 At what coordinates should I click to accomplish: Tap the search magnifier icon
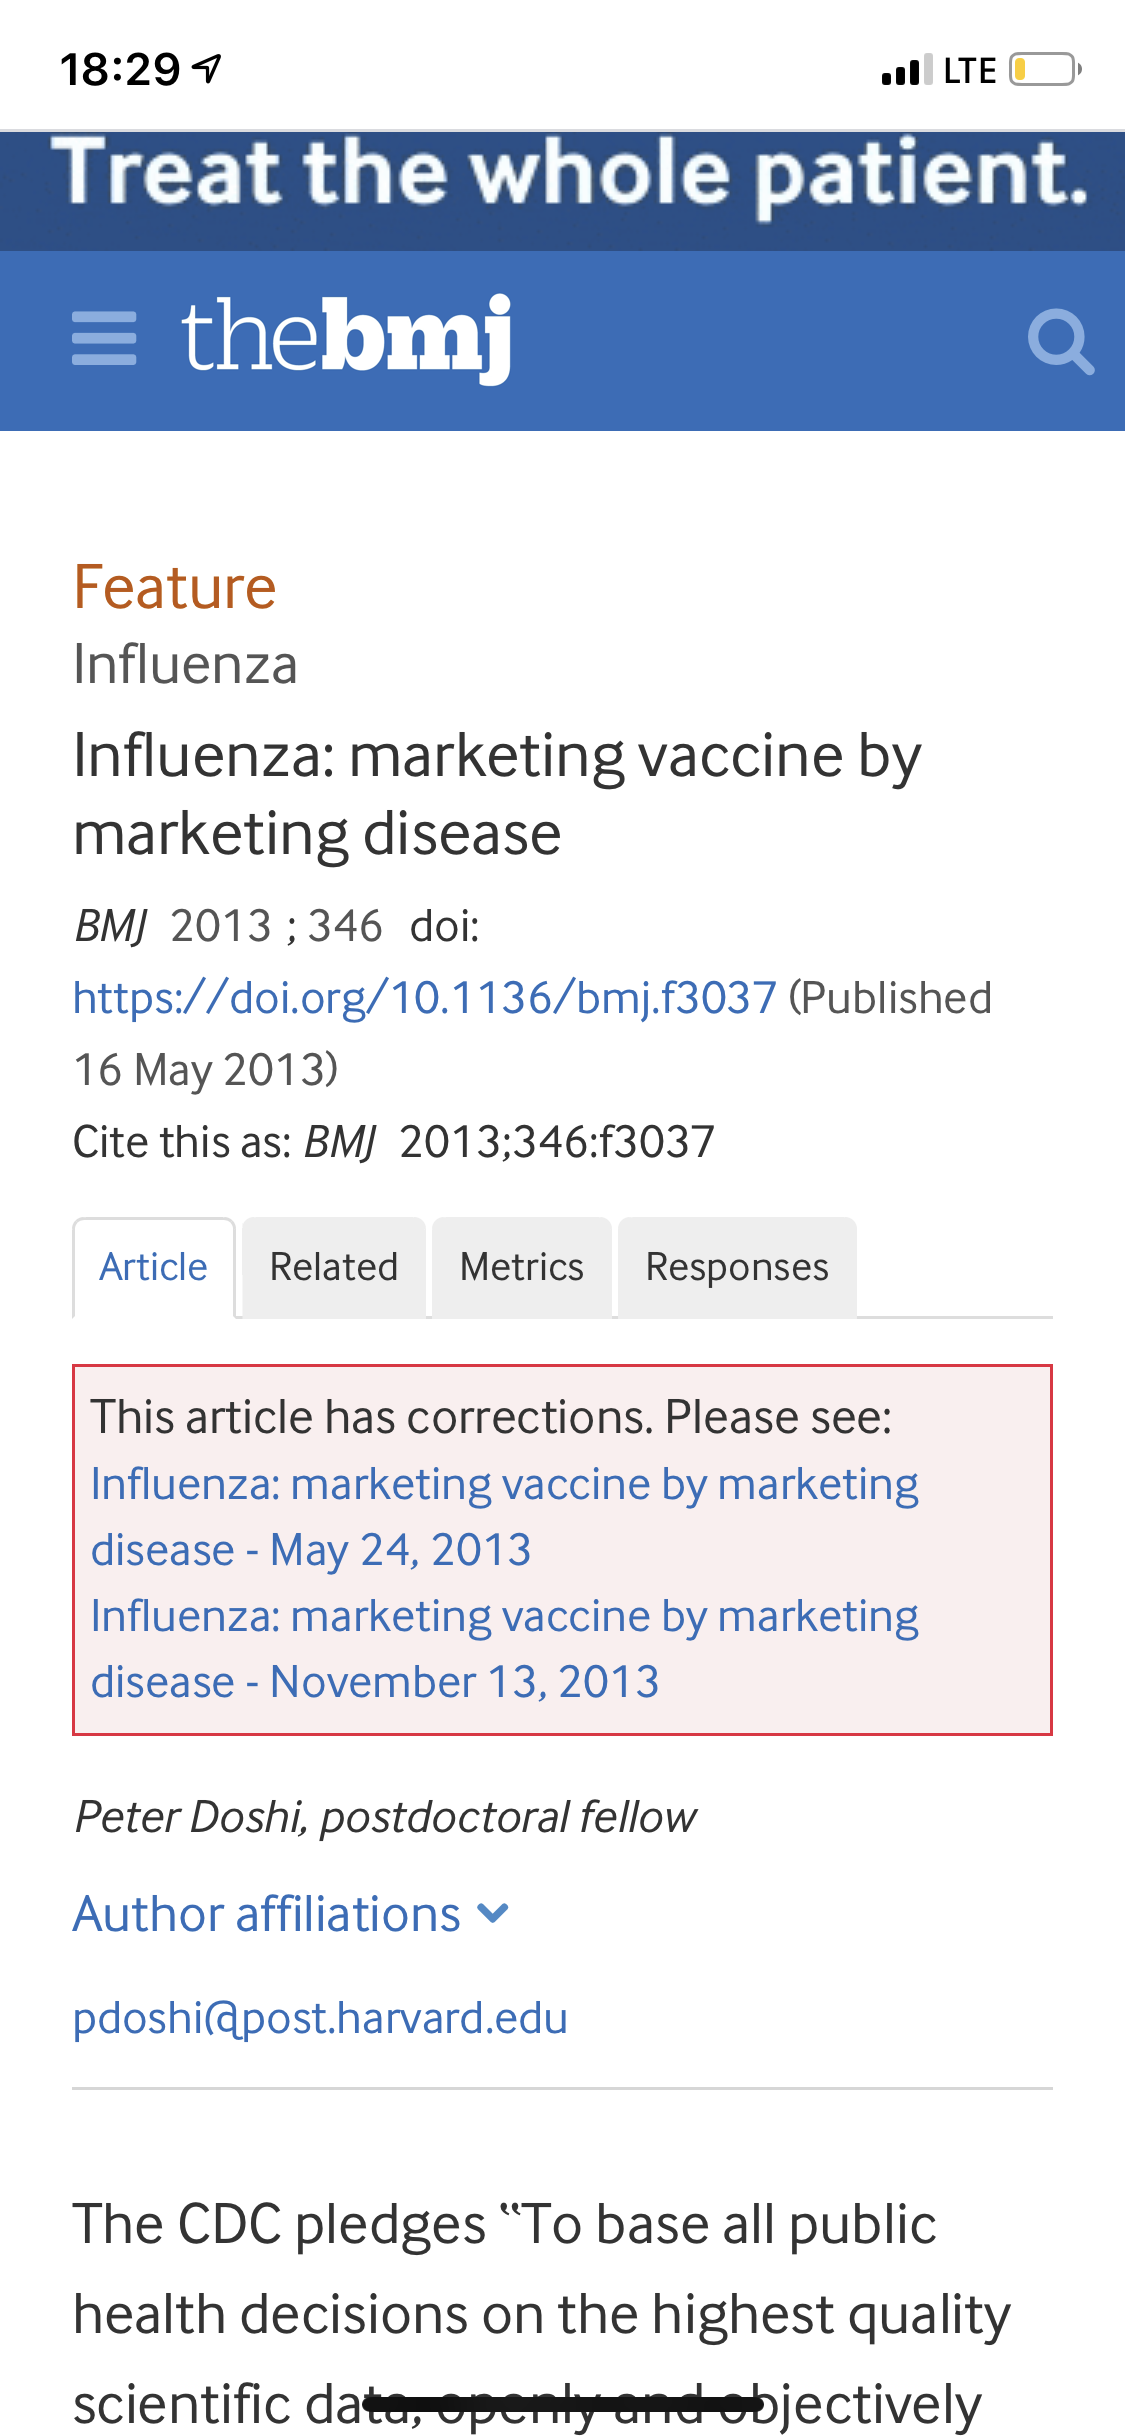click(x=1060, y=342)
